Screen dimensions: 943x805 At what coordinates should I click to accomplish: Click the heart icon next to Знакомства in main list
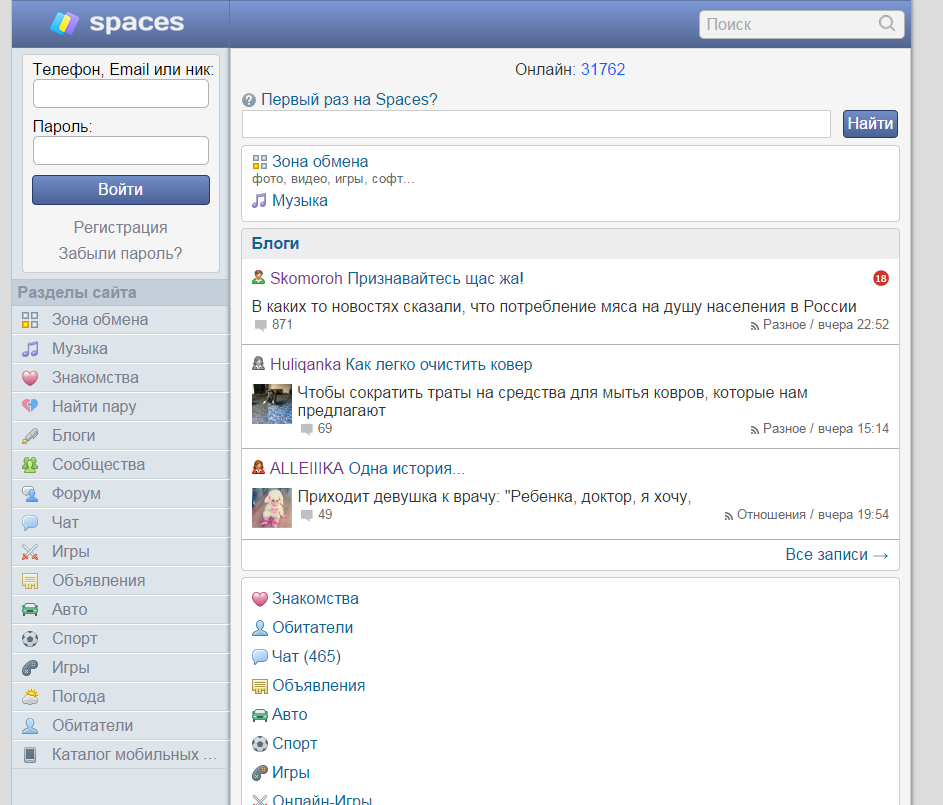(x=259, y=599)
